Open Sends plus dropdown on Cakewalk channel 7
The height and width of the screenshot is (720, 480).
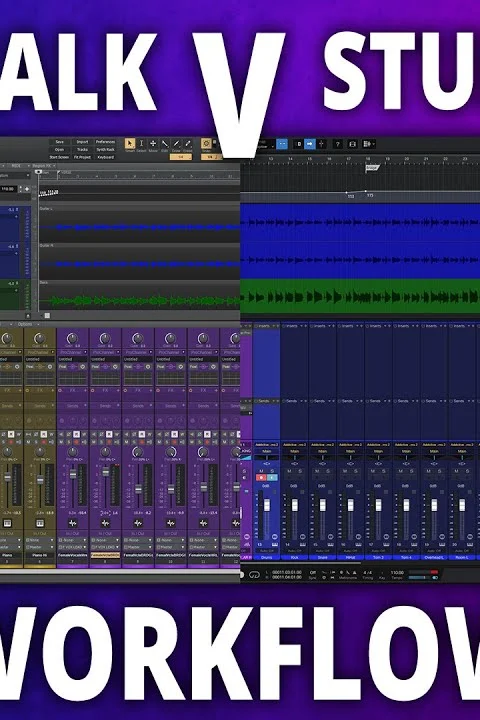(x=85, y=406)
